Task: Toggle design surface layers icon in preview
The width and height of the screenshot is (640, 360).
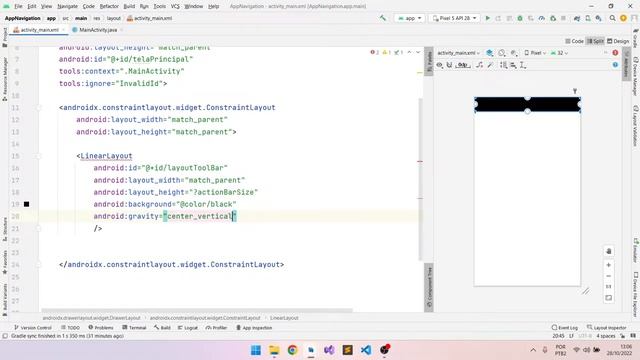Action: click(490, 53)
